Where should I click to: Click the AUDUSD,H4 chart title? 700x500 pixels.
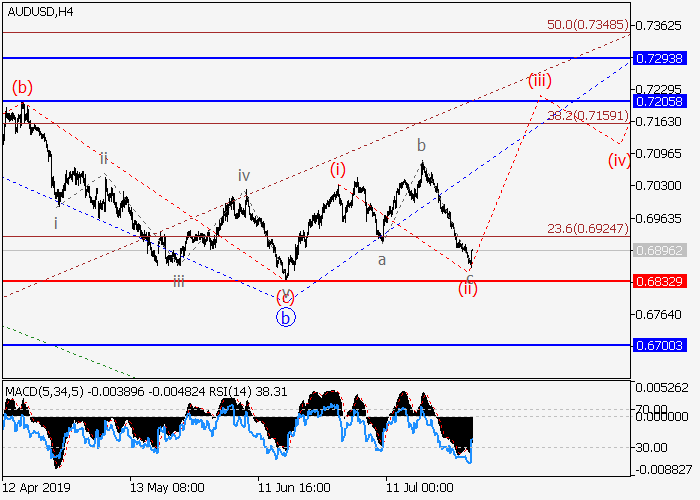(x=38, y=12)
